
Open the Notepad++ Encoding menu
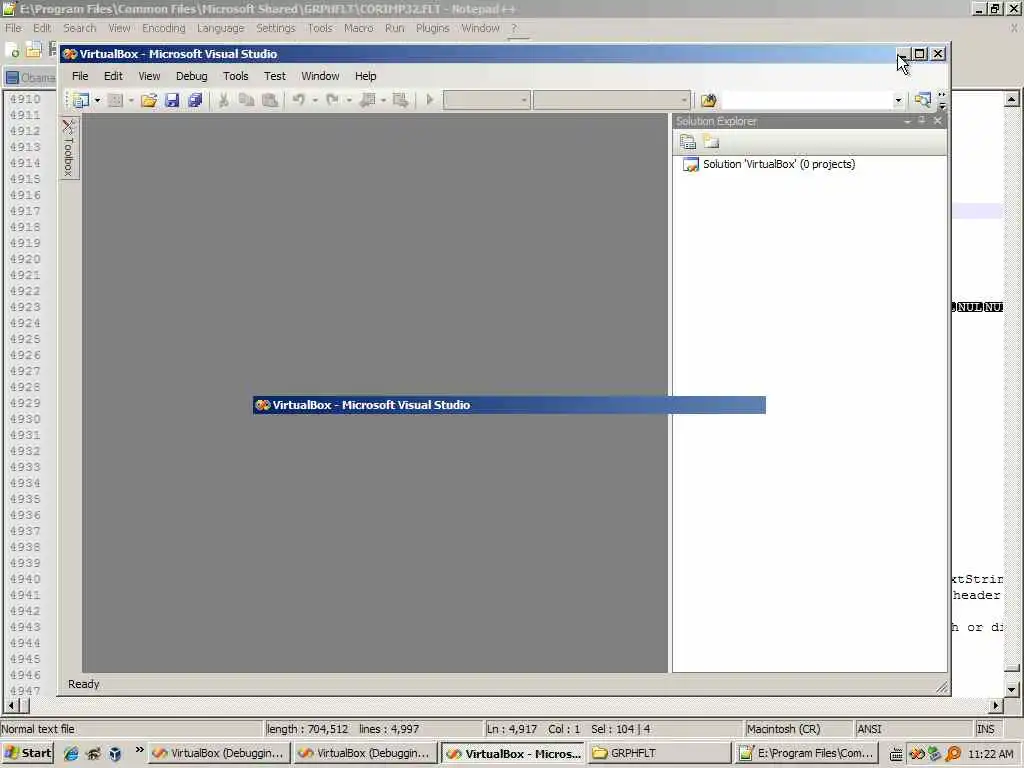tap(163, 28)
